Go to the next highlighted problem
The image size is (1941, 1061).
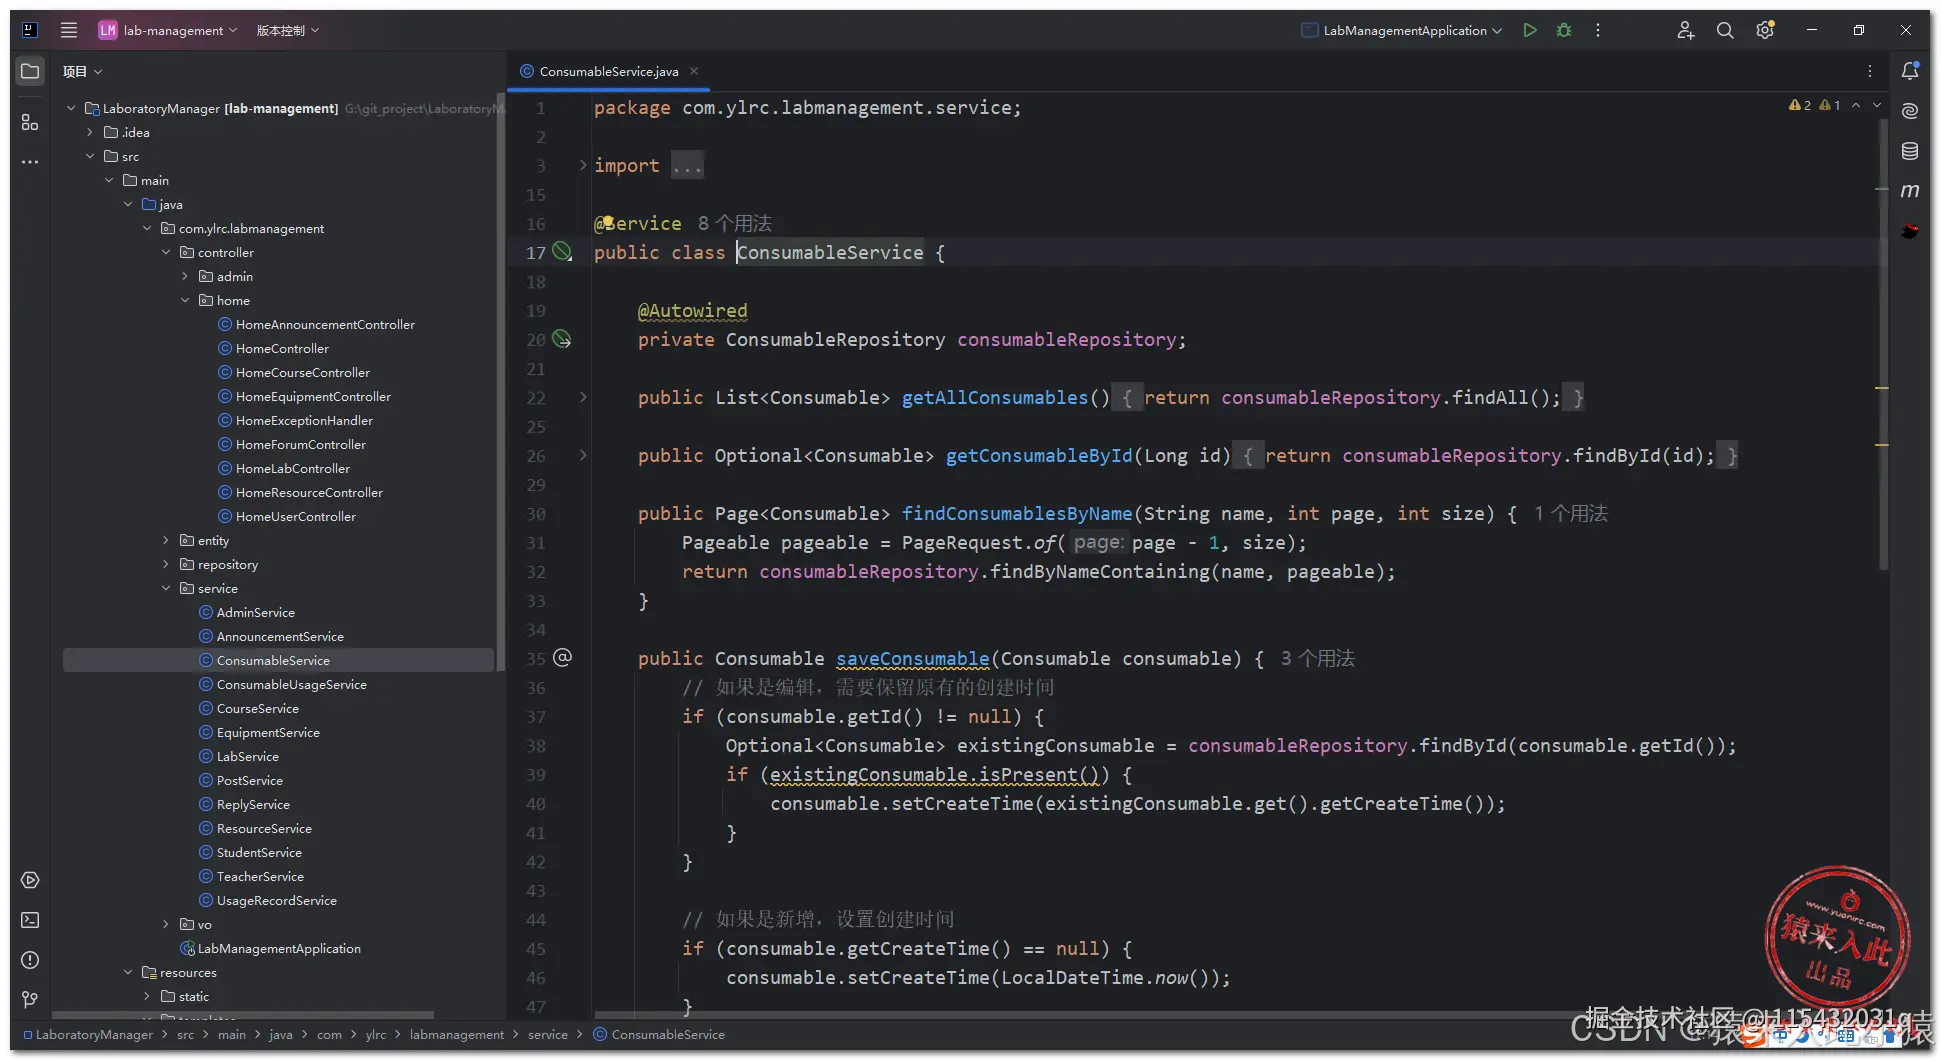coord(1877,105)
